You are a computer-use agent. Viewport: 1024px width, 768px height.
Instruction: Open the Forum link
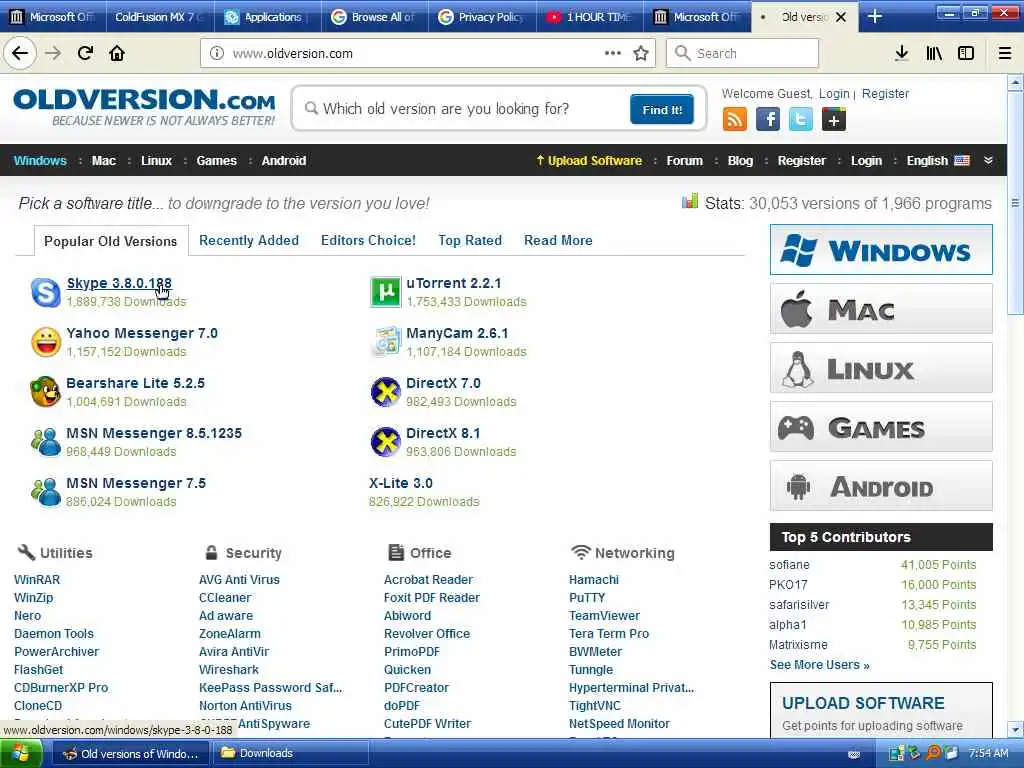684,161
